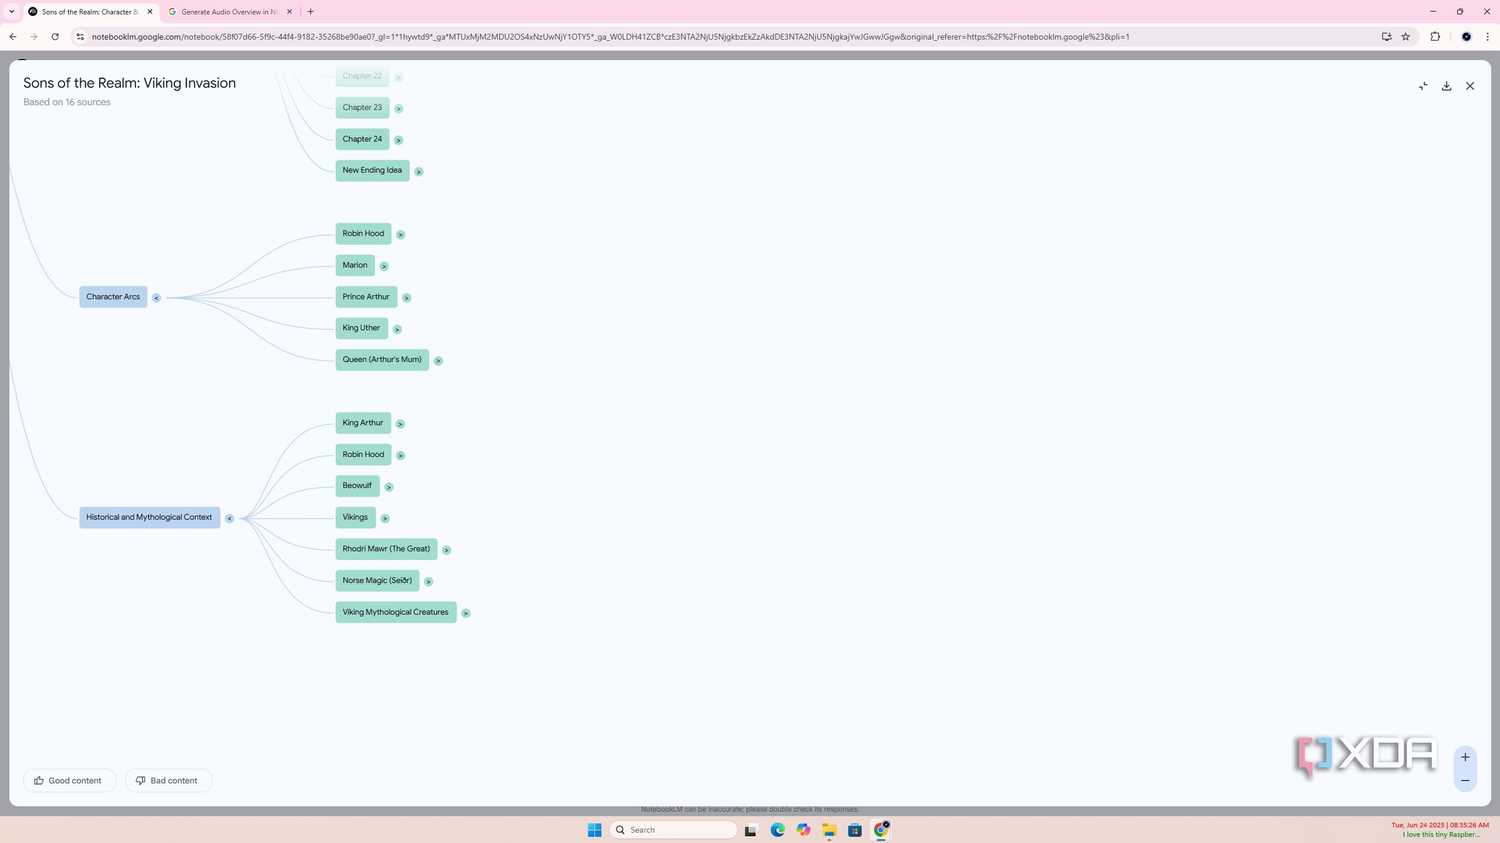The height and width of the screenshot is (843, 1500).
Task: Bookmark this page with star icon
Action: [1406, 37]
